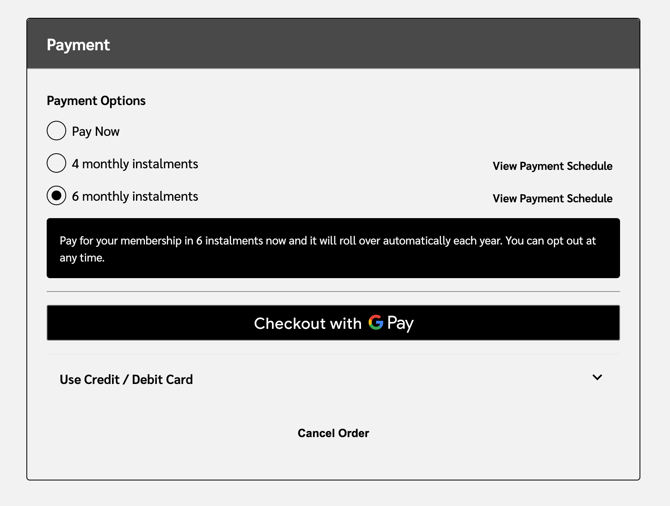Cancel the order

pos(333,433)
